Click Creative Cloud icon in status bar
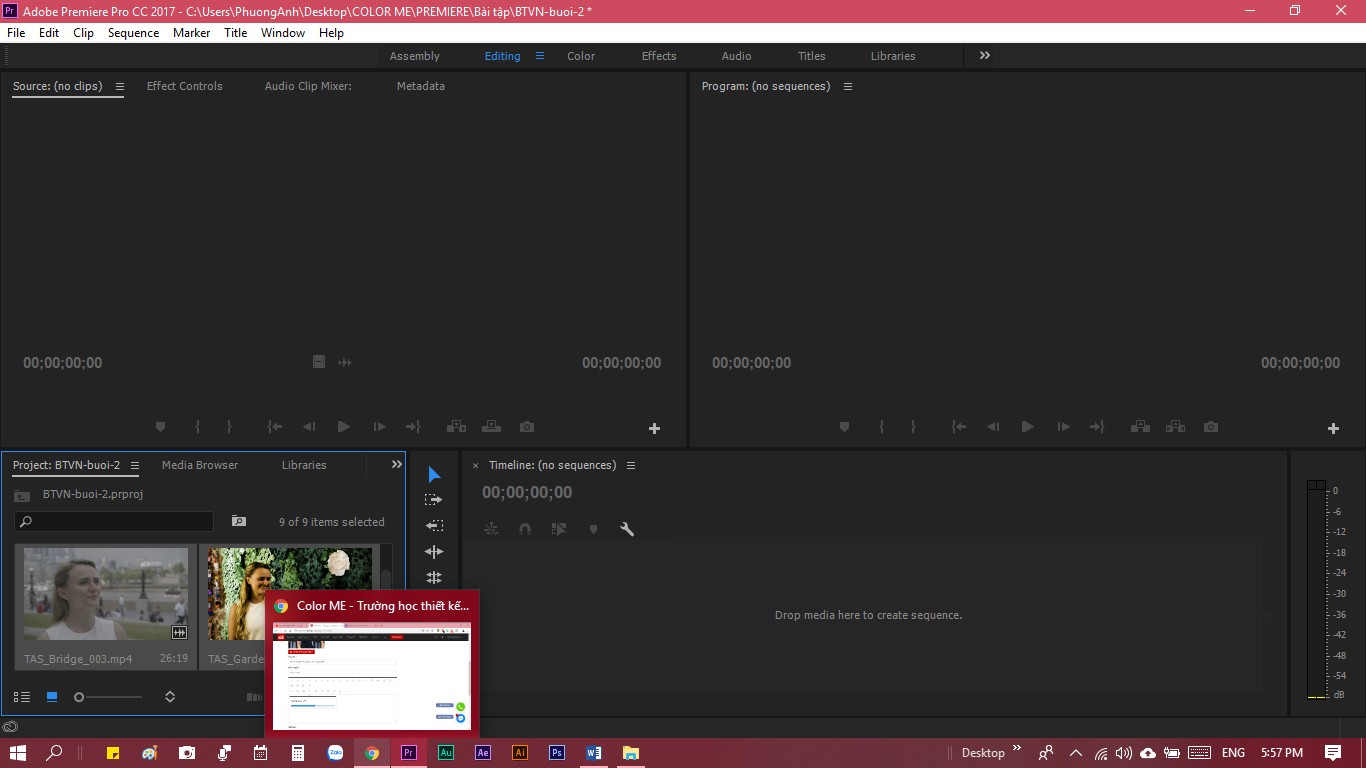The image size is (1366, 768). click(x=9, y=727)
